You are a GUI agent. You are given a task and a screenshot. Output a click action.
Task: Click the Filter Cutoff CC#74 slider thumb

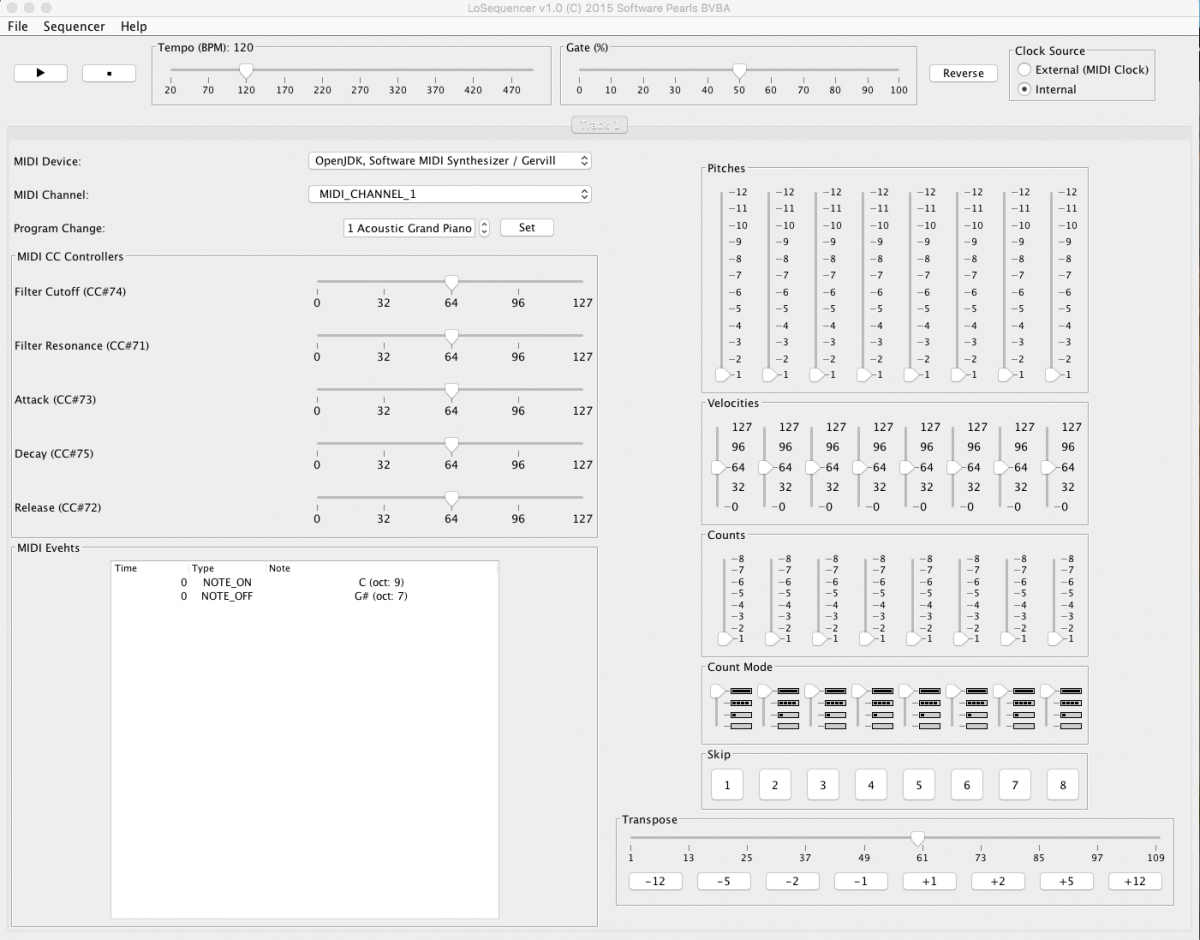(x=451, y=283)
